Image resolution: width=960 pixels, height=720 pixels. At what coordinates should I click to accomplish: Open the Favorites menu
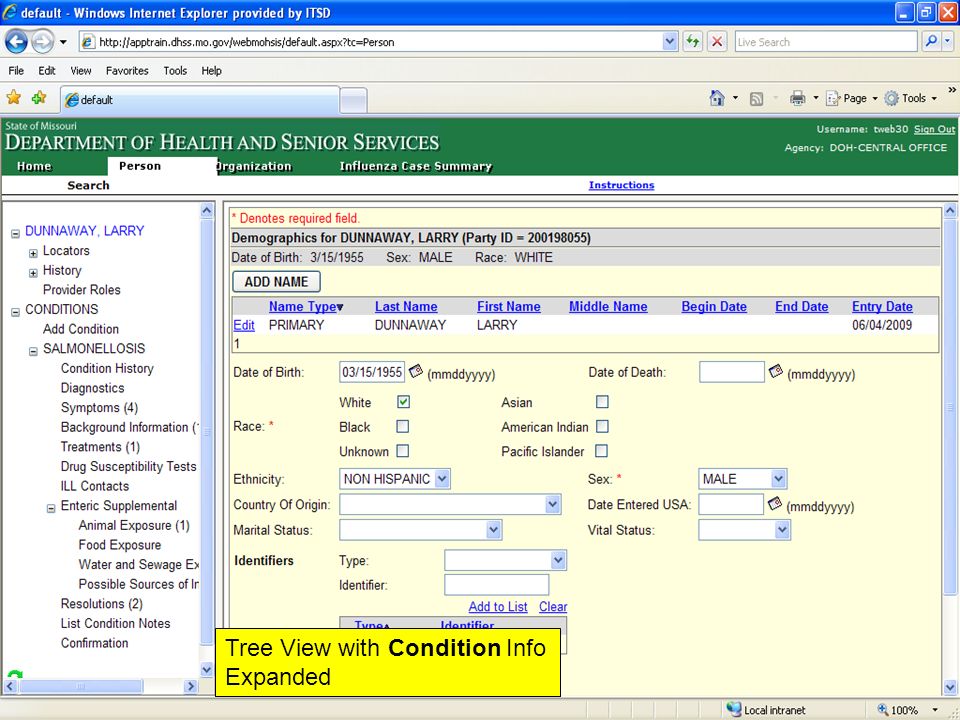pos(127,70)
